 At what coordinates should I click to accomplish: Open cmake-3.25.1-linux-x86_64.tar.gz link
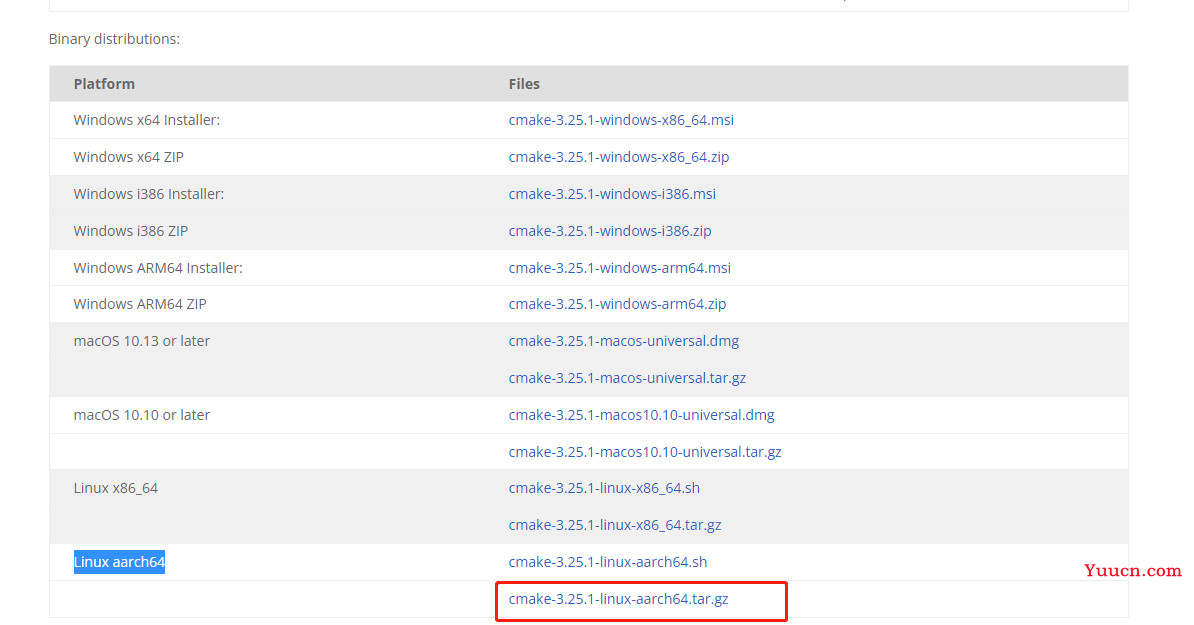click(x=615, y=525)
